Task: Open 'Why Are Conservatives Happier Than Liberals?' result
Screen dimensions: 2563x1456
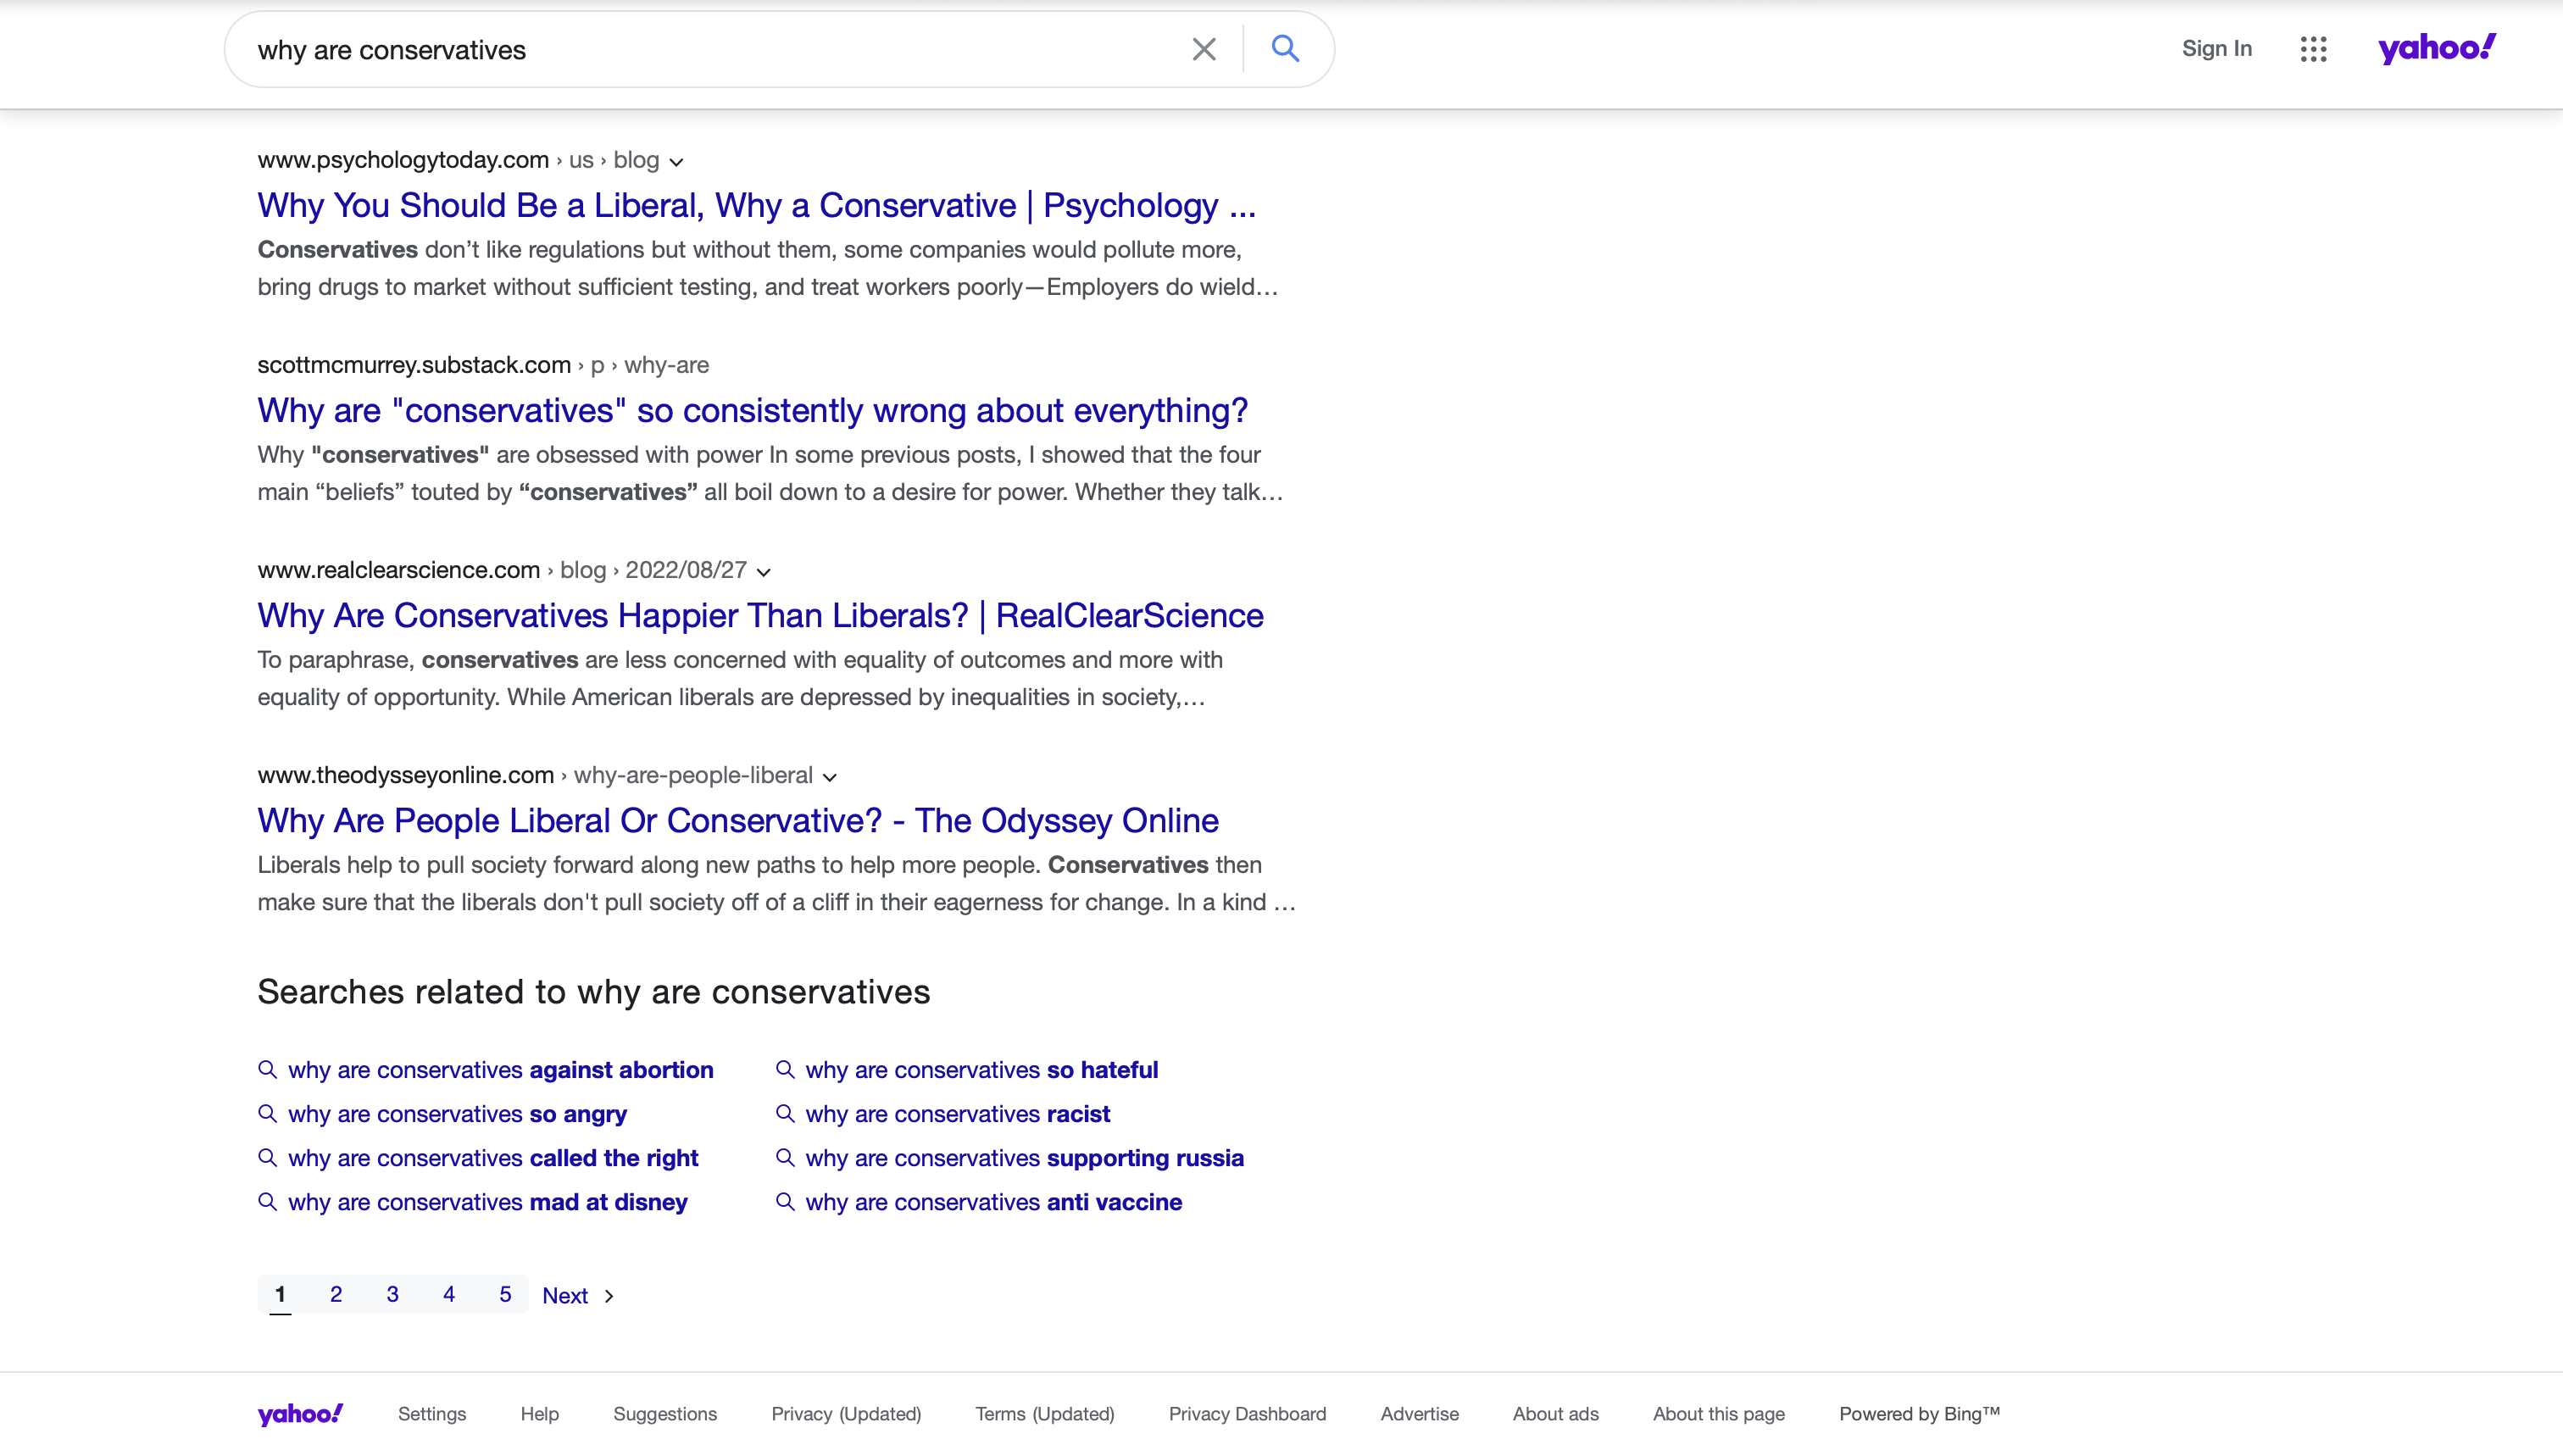Action: (760, 615)
